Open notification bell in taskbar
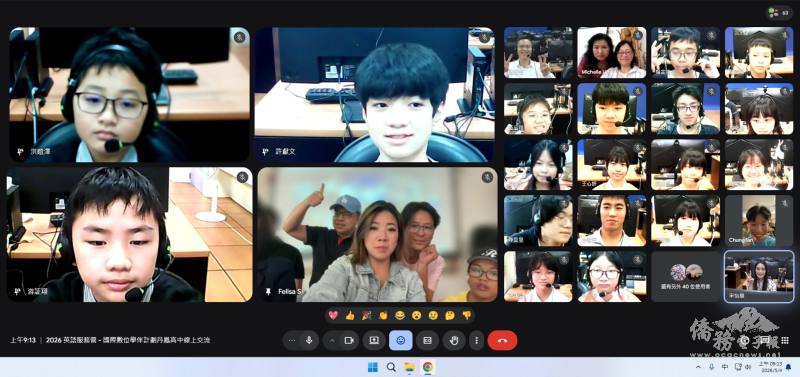Screen dimensions: 800x377 pyautogui.click(x=788, y=367)
